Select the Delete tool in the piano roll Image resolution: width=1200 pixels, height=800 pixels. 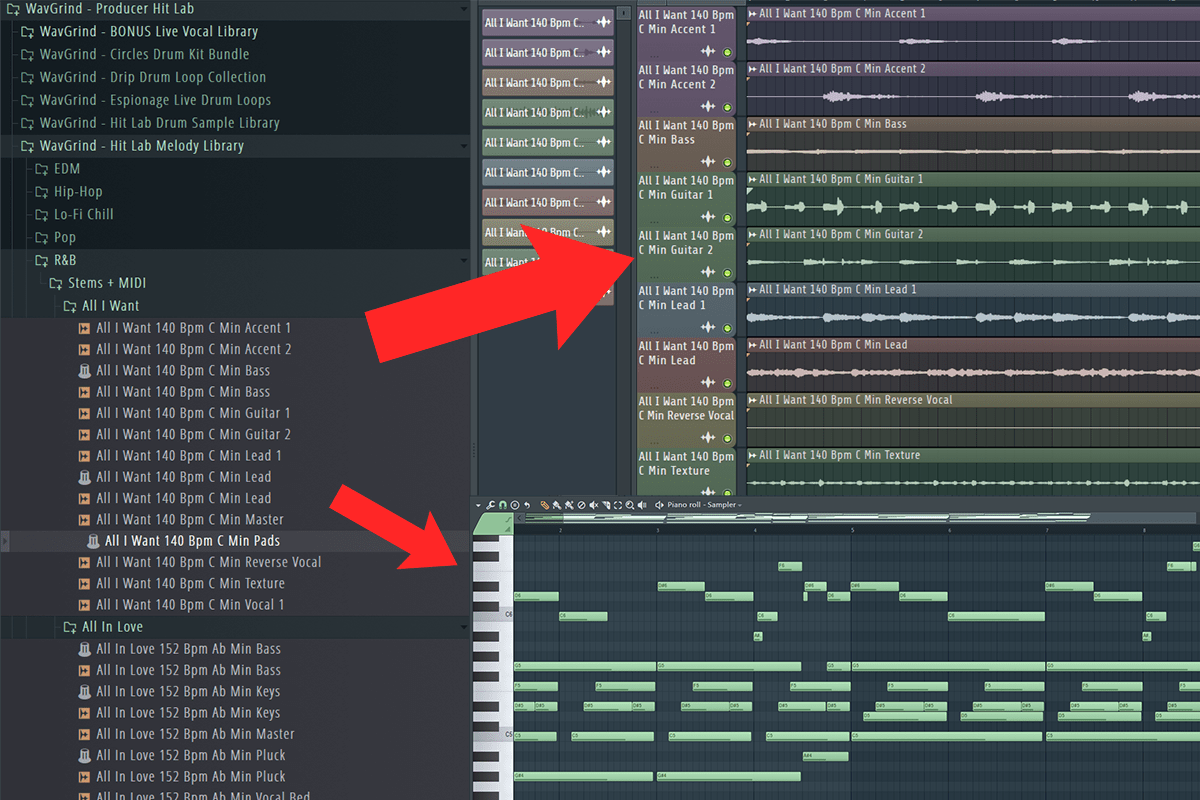pyautogui.click(x=581, y=505)
